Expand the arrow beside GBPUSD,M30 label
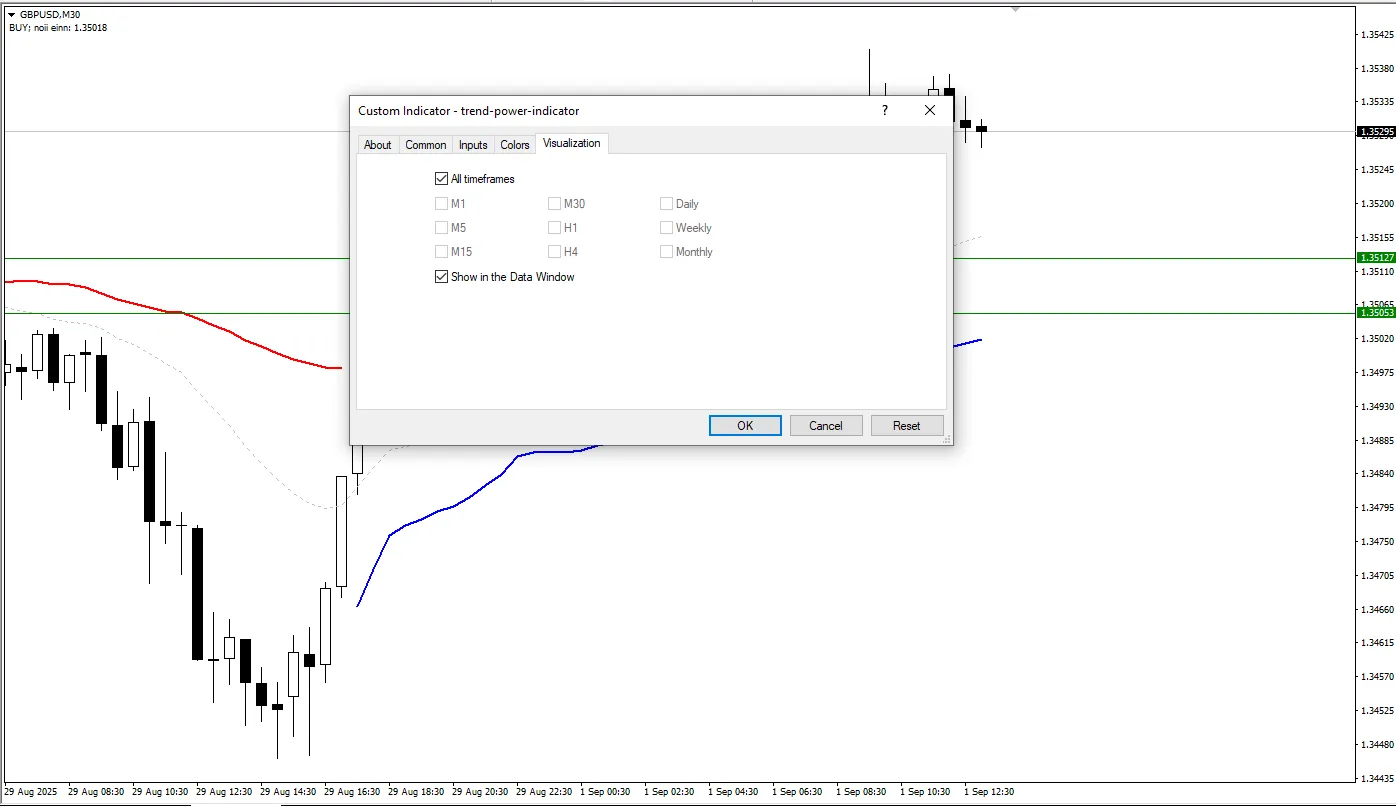This screenshot has height=806, width=1396. (x=11, y=15)
